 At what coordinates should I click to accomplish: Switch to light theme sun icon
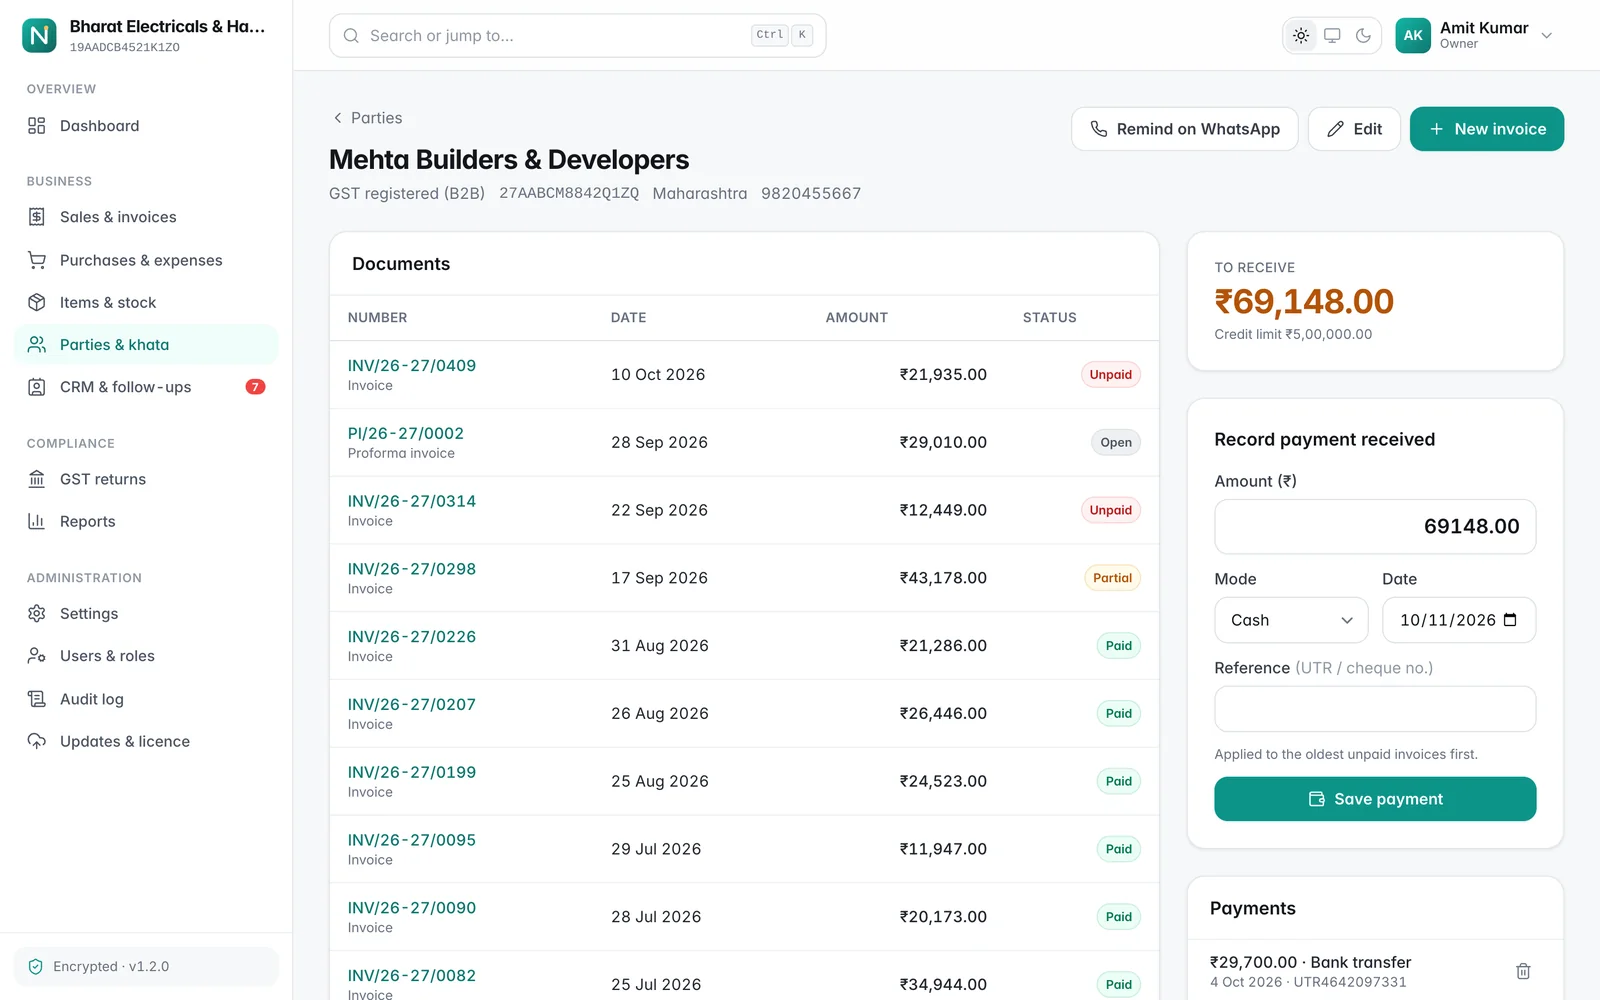[x=1301, y=35]
